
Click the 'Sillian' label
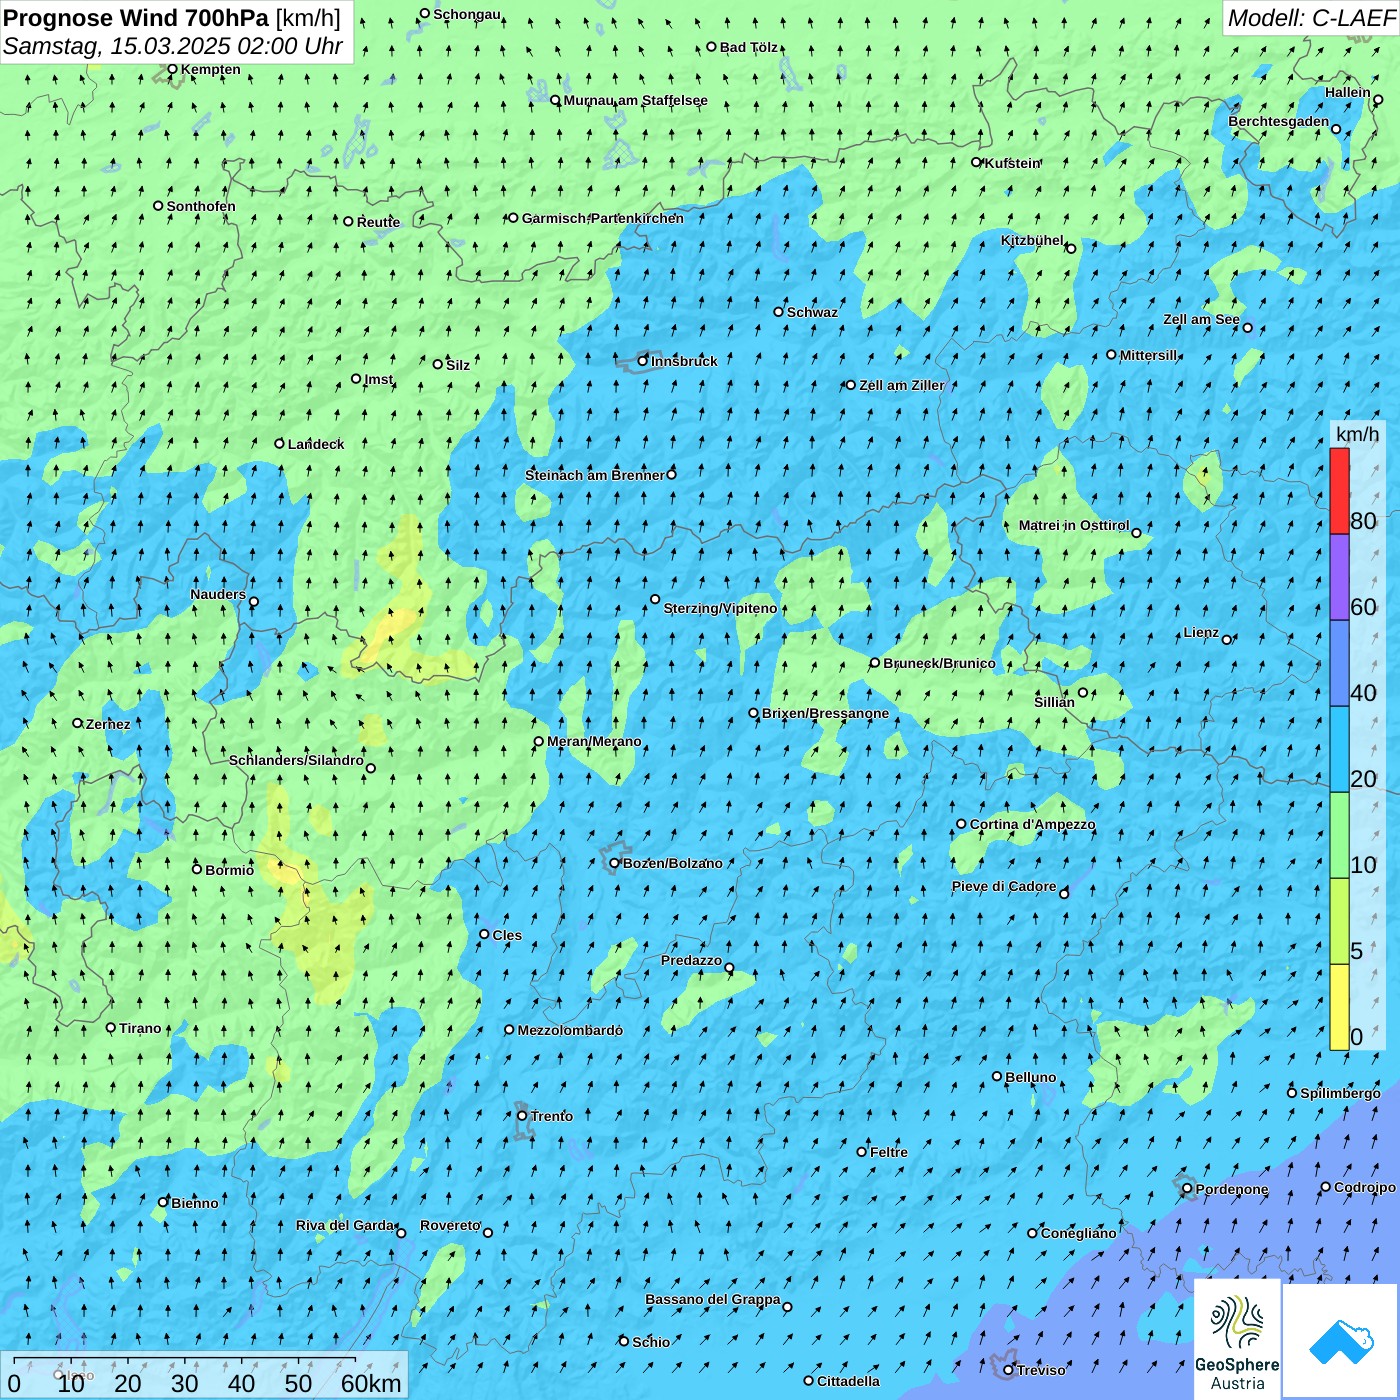click(1054, 702)
